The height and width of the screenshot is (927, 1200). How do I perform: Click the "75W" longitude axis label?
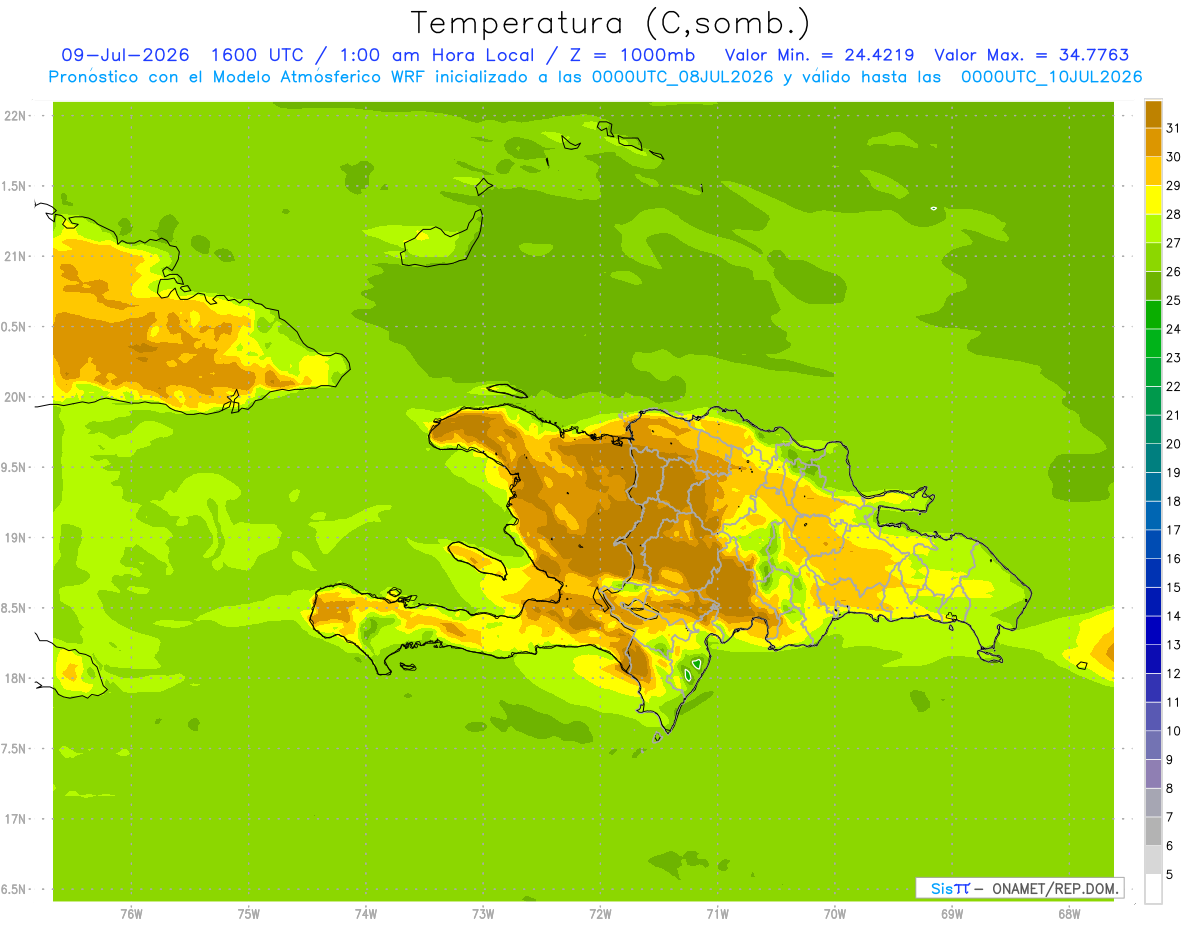(x=249, y=914)
